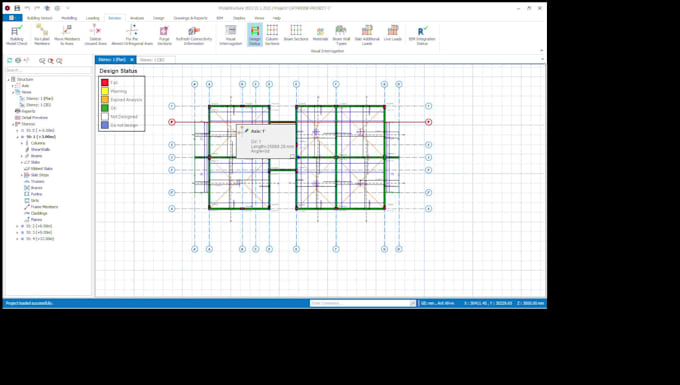Click Refresh Connectivity Information
The width and height of the screenshot is (680, 385).
(194, 35)
